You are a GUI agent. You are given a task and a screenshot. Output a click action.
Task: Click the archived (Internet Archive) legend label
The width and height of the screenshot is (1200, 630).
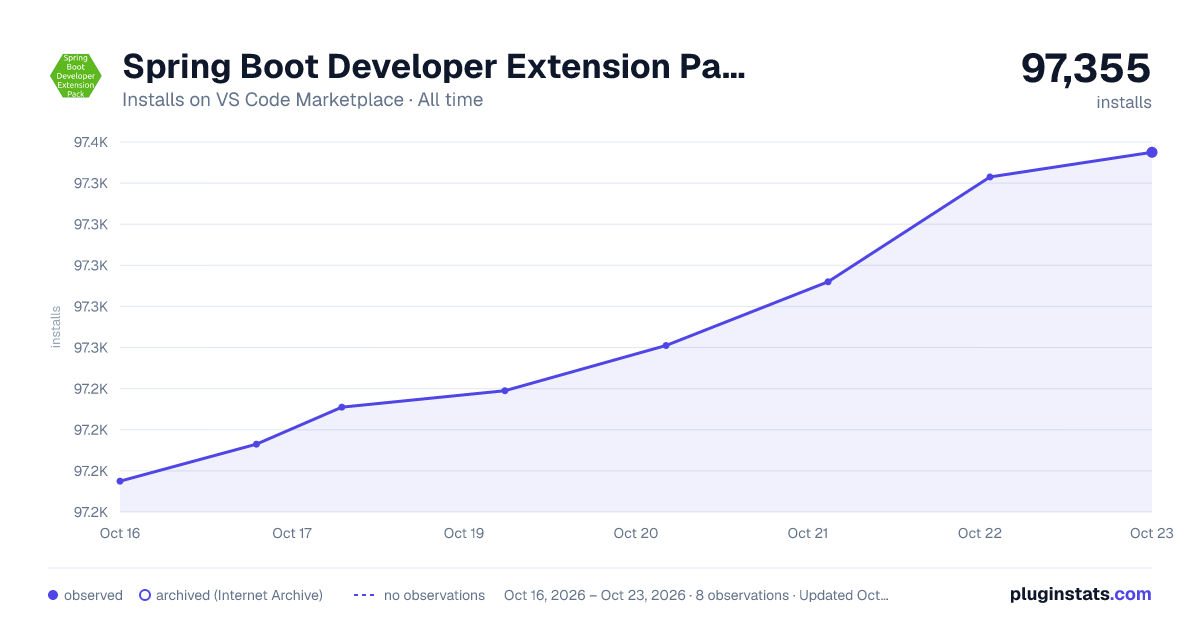[239, 595]
